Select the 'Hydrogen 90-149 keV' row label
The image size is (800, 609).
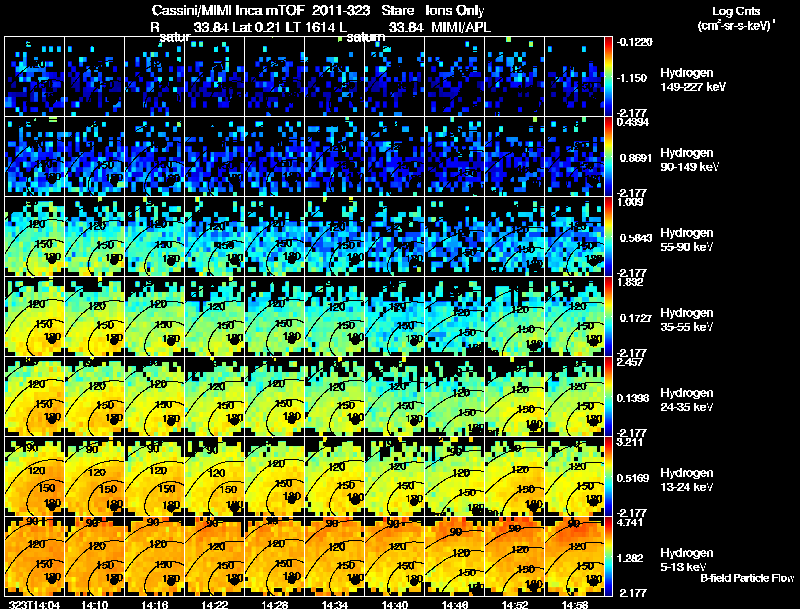click(689, 160)
